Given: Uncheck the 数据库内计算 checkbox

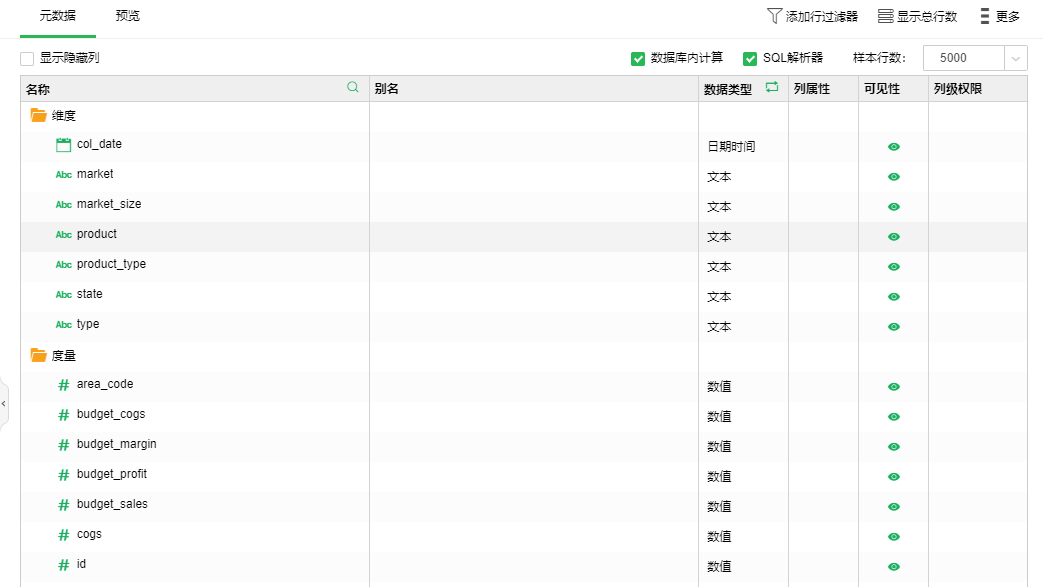Looking at the screenshot, I should 638,59.
